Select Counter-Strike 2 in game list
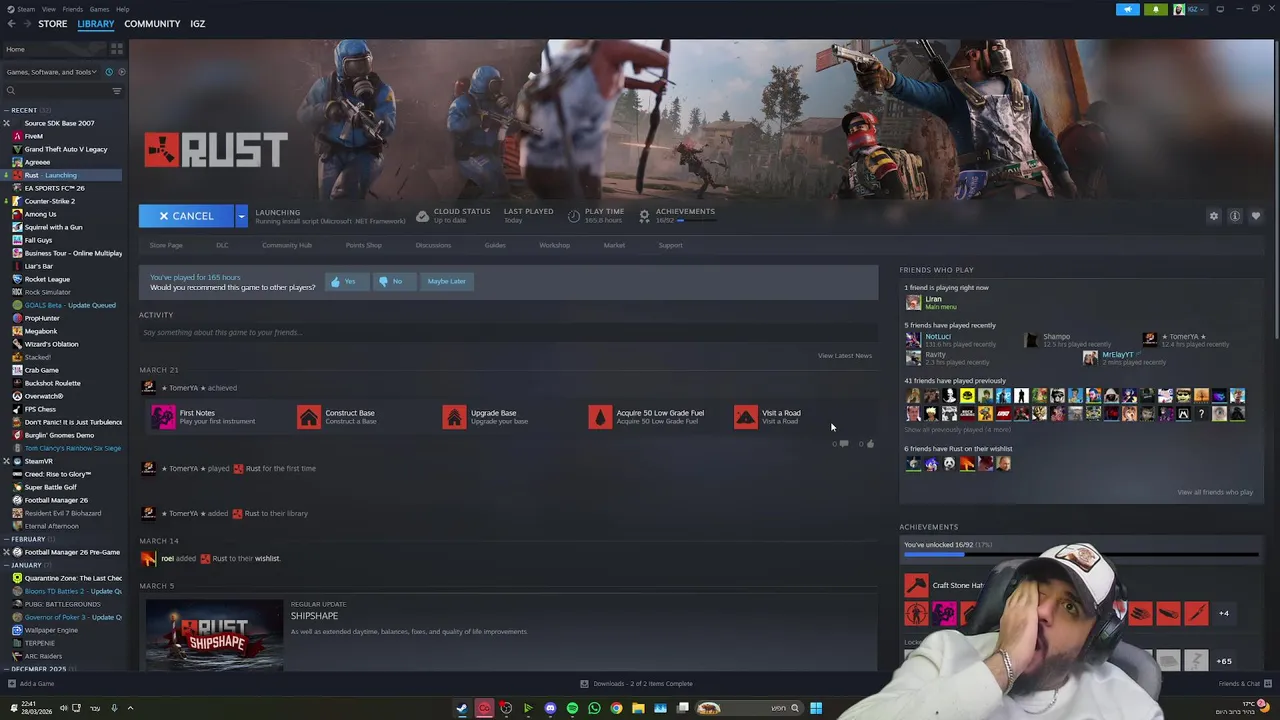This screenshot has height=720, width=1280. pos(49,201)
